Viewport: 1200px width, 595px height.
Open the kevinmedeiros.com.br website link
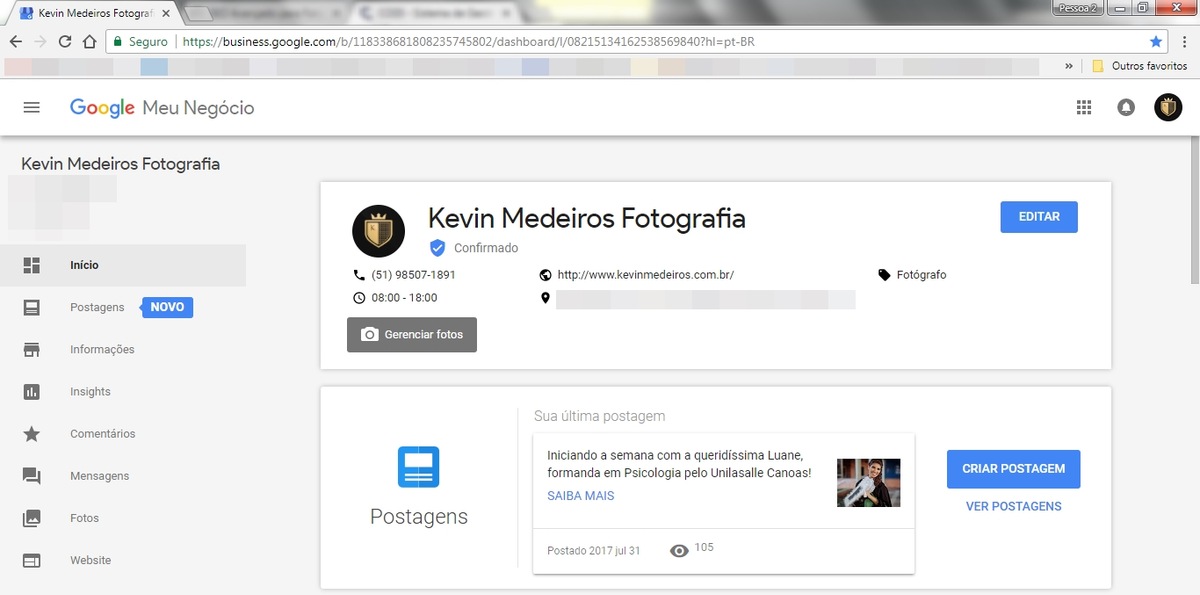coord(646,274)
